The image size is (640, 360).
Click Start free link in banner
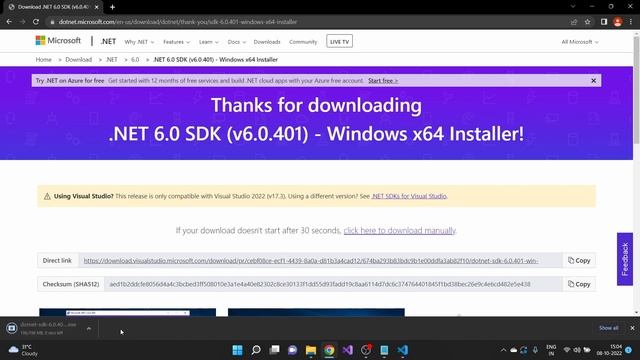(x=383, y=81)
